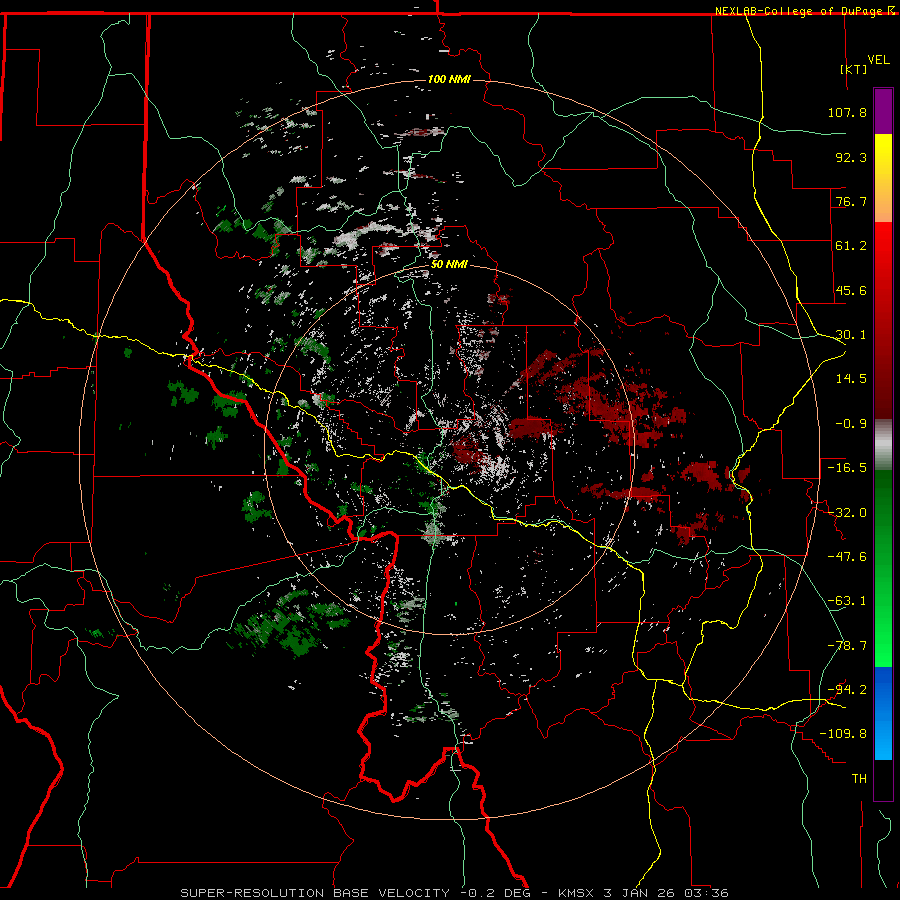Click the -109.8 velocity scale value
900x900 pixels.
tap(843, 734)
